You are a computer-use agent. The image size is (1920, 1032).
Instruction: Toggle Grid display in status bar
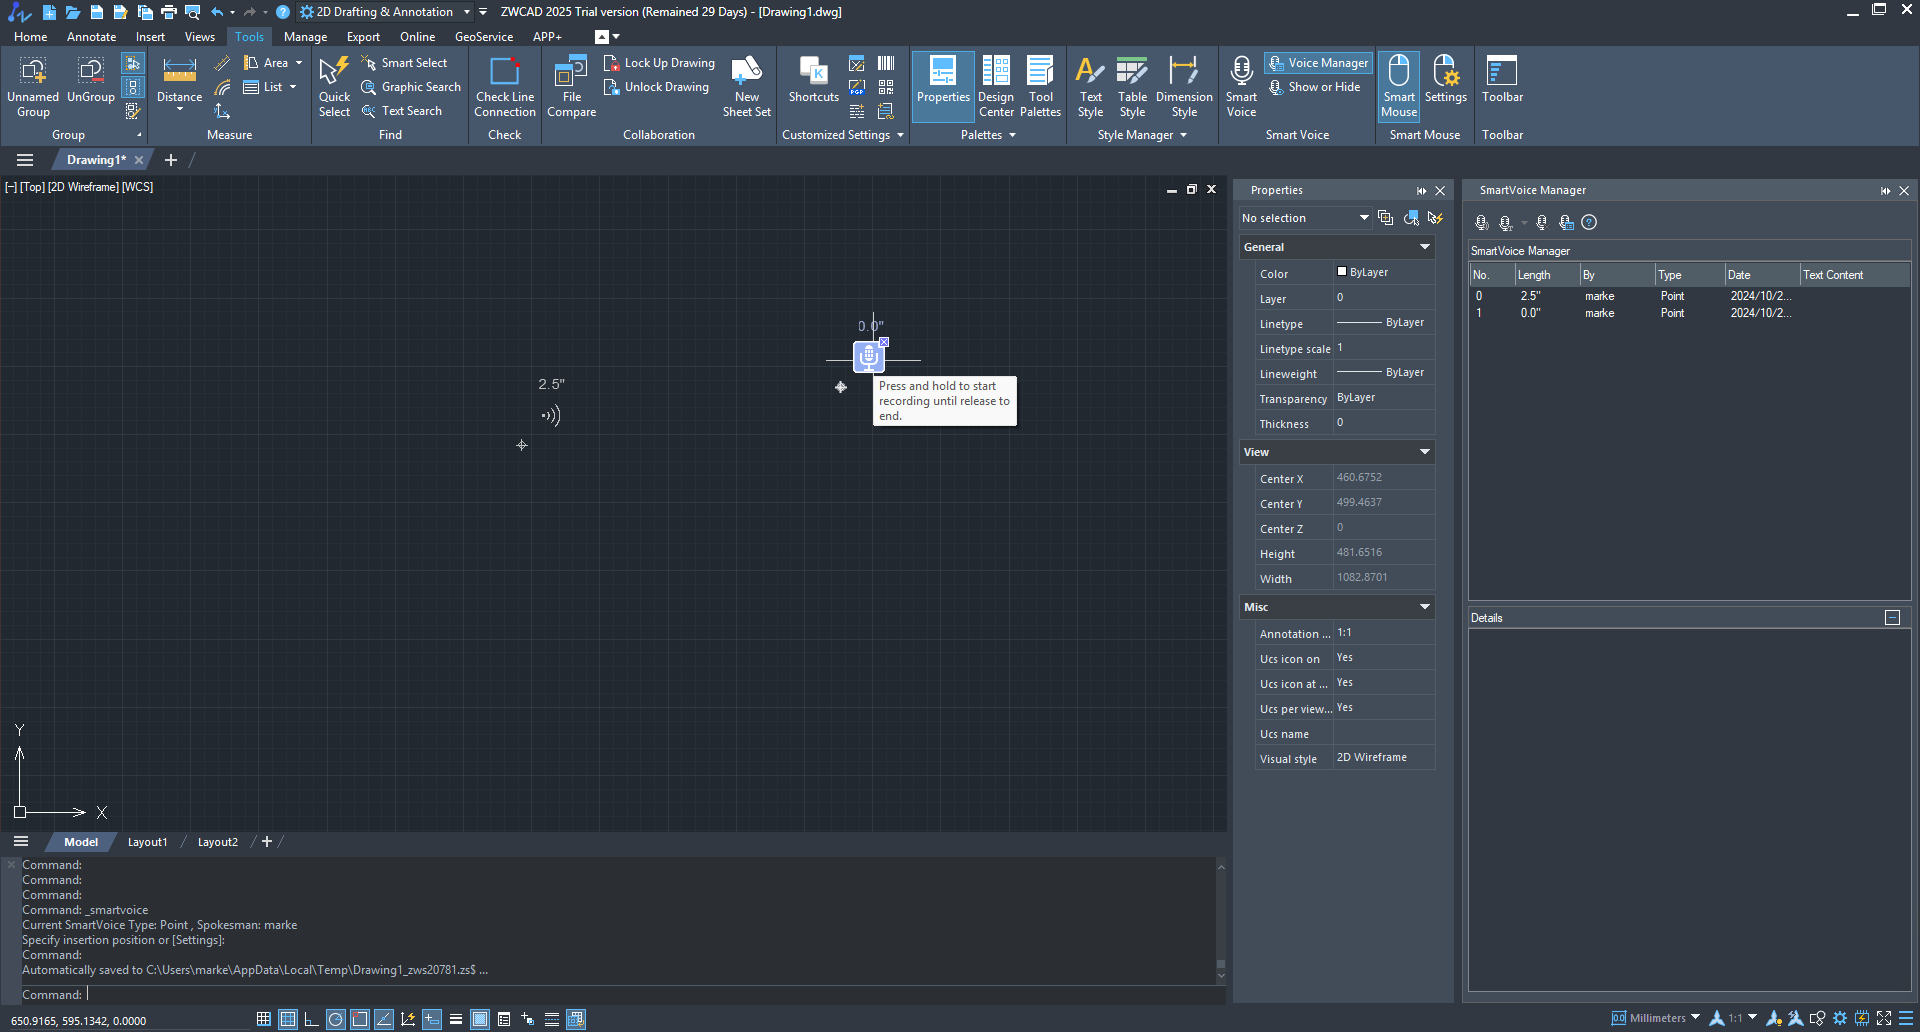288,1019
